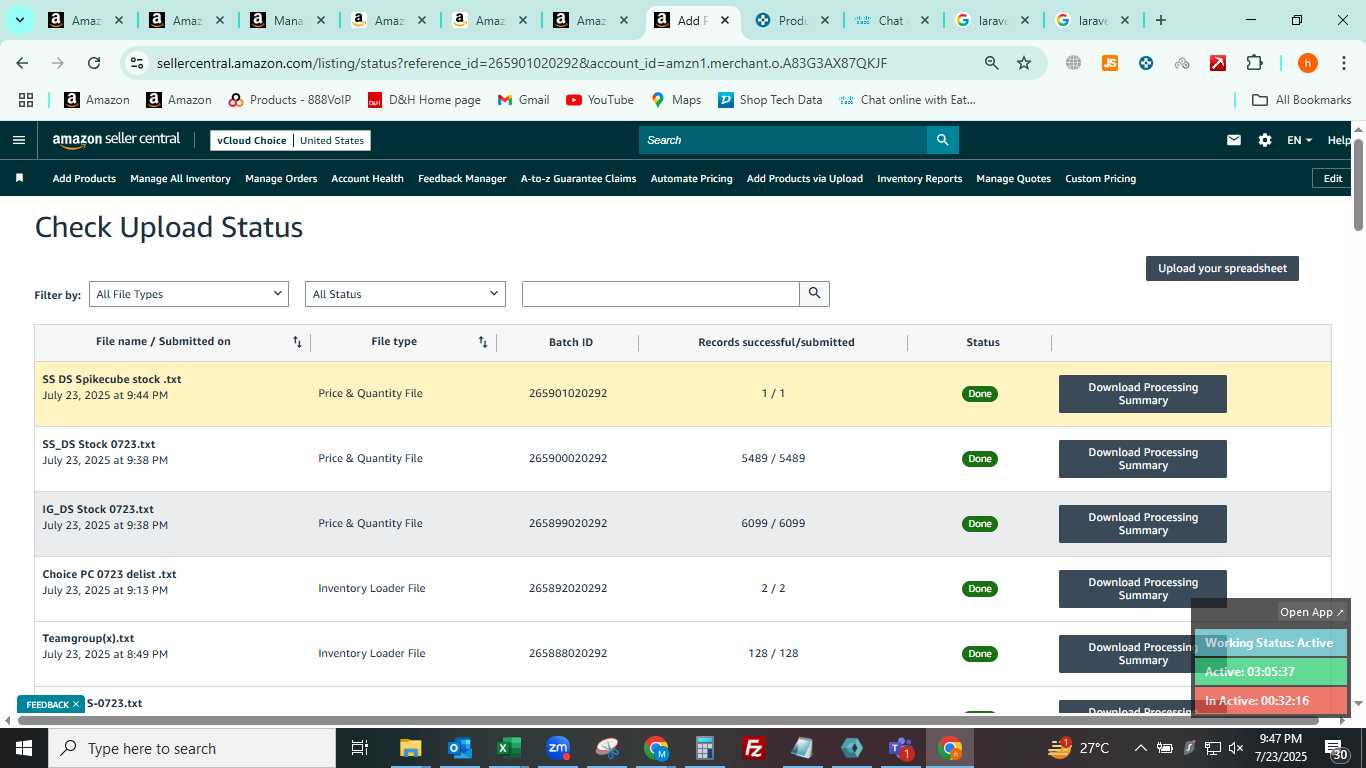1366x768 pixels.
Task: Click the filter search magnifier button
Action: [814, 294]
